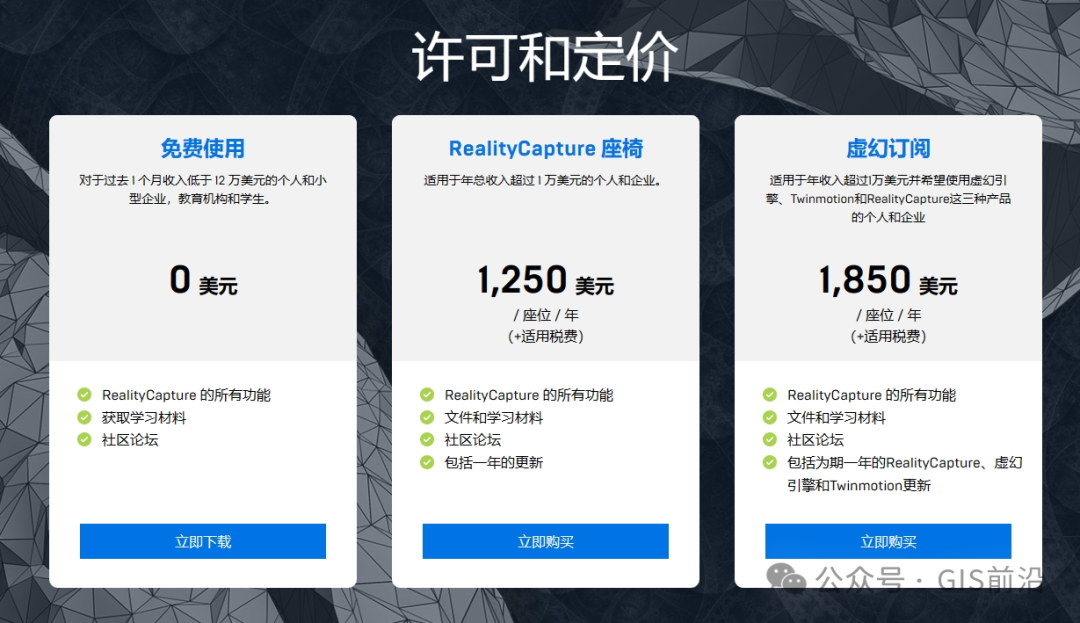This screenshot has width=1080, height=623.
Task: Click the description 适用于年总收入超过 1 万美元的个人和企业
Action: 543,180
